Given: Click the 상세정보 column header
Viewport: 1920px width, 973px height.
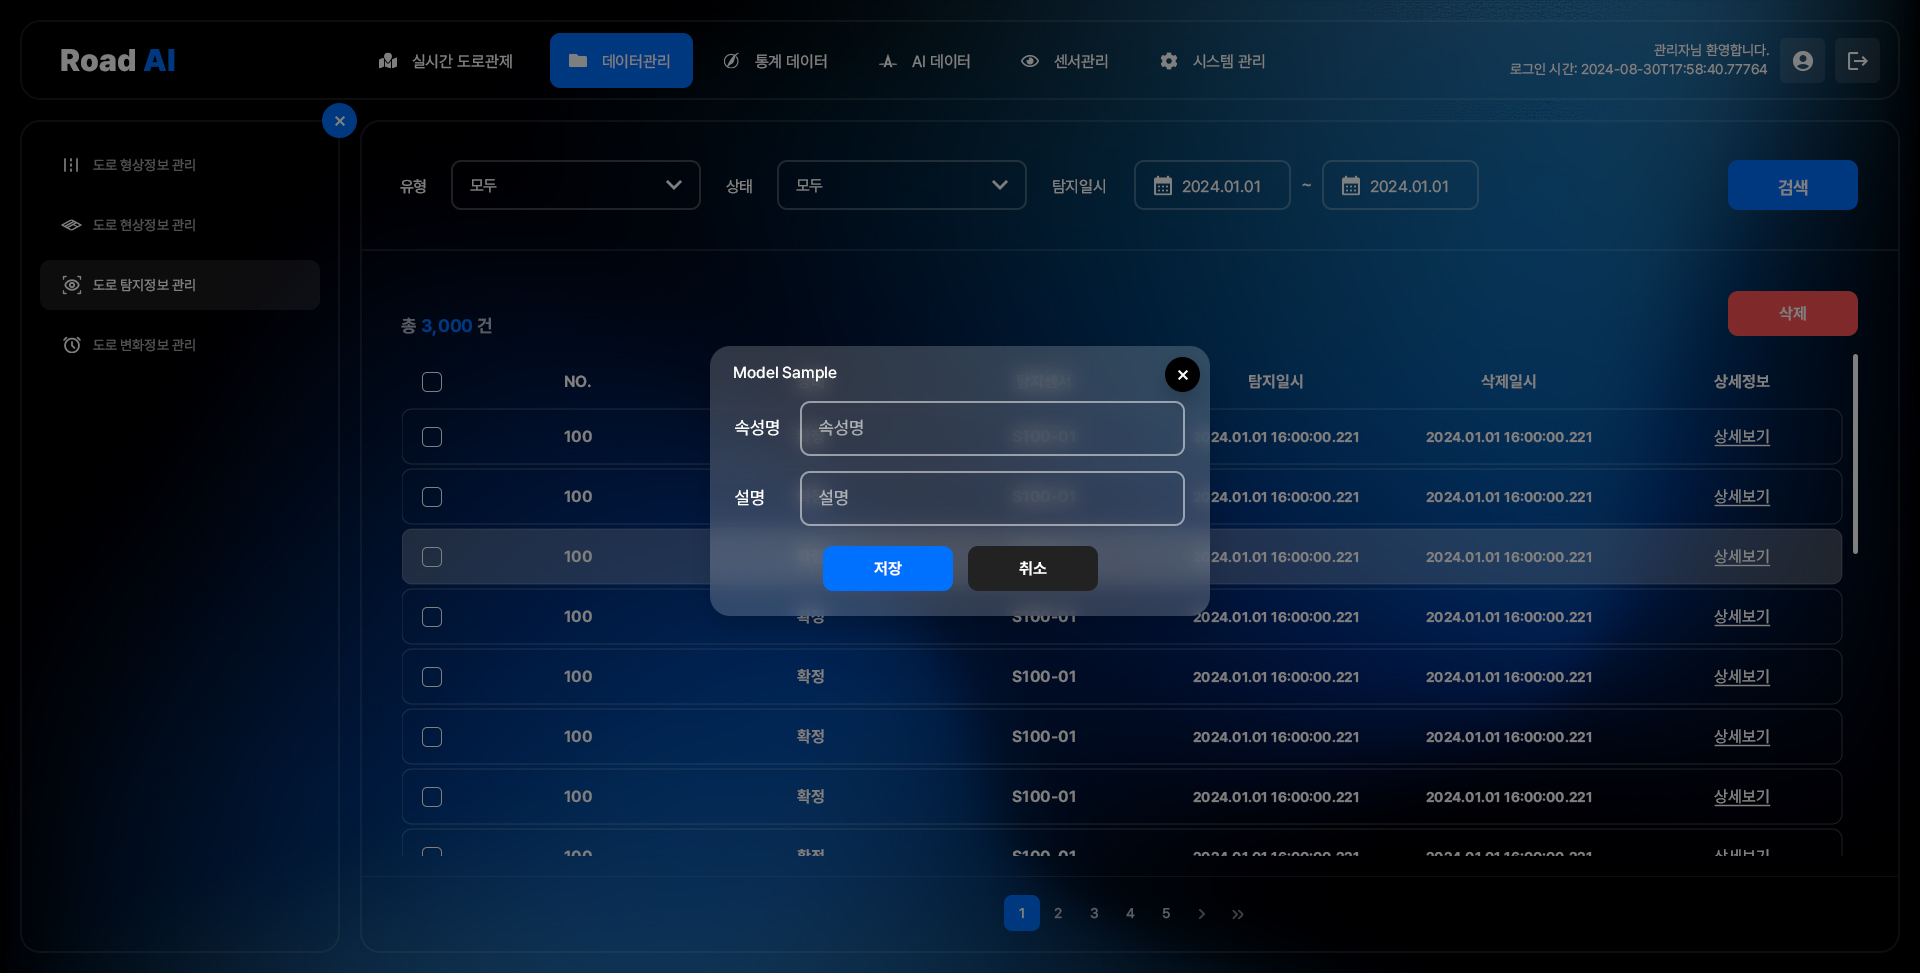Looking at the screenshot, I should (x=1741, y=382).
